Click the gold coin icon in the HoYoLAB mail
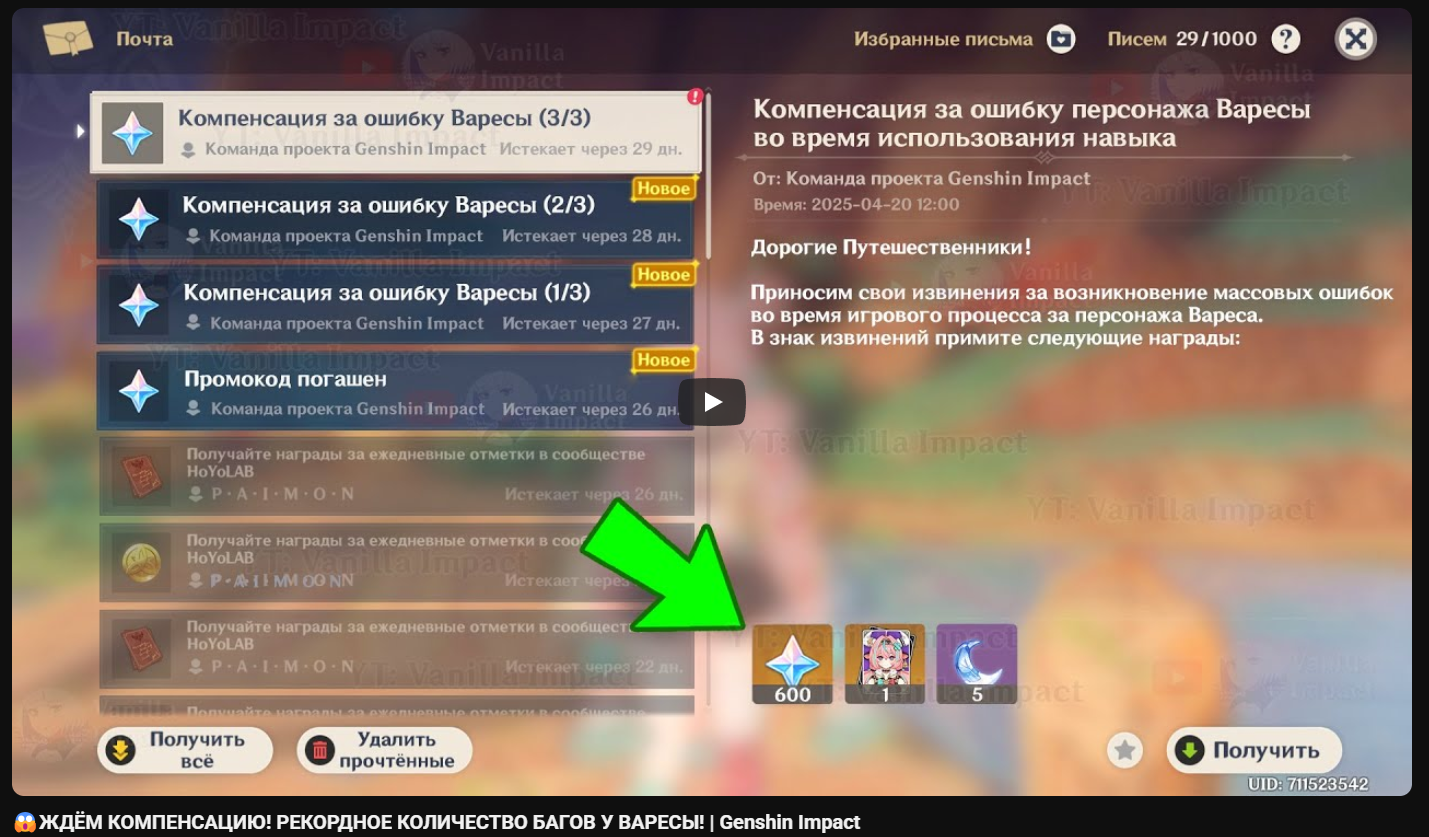 pyautogui.click(x=140, y=563)
